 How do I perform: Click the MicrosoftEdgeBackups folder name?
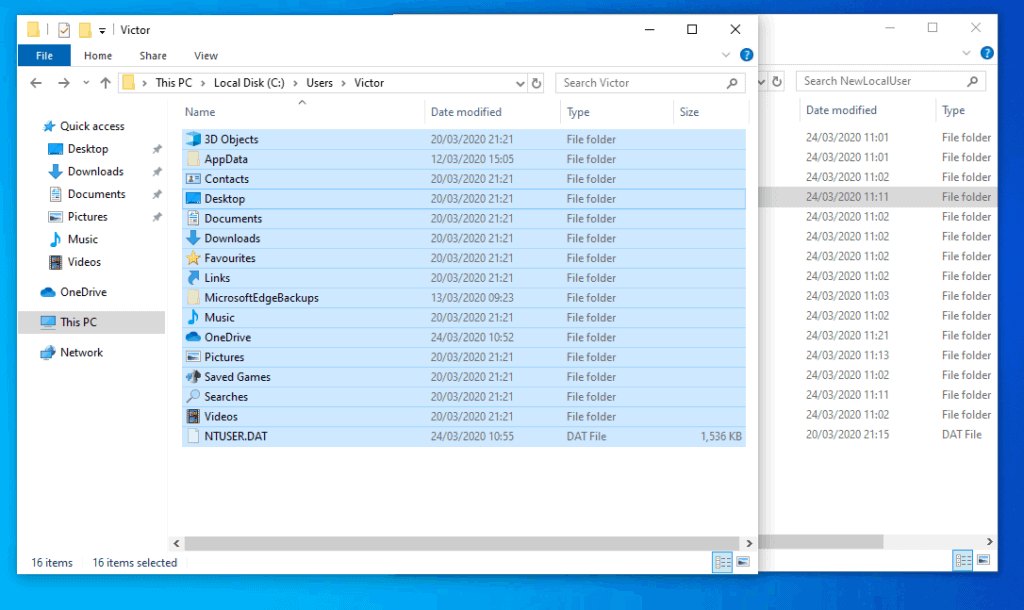(x=261, y=298)
